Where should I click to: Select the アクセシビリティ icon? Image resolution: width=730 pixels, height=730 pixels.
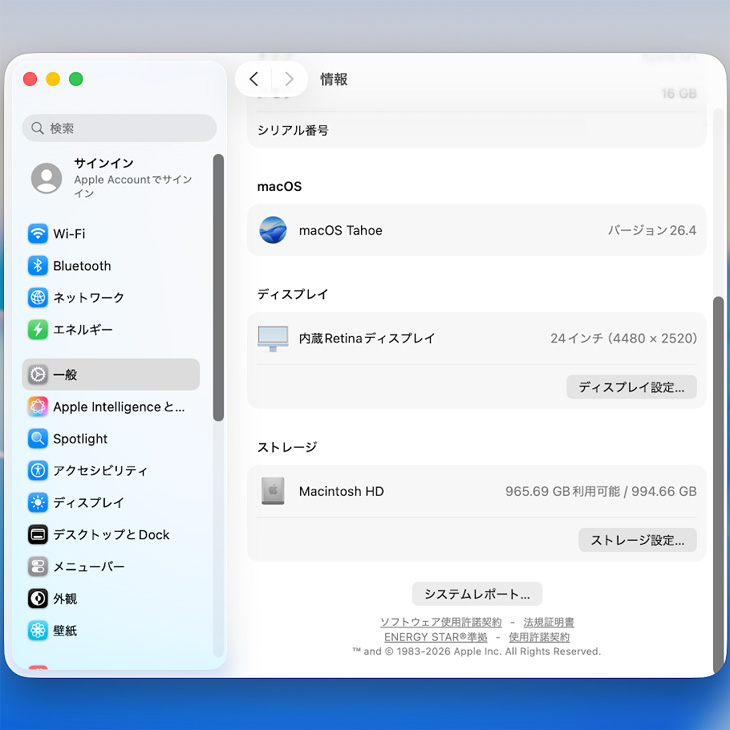(38, 471)
